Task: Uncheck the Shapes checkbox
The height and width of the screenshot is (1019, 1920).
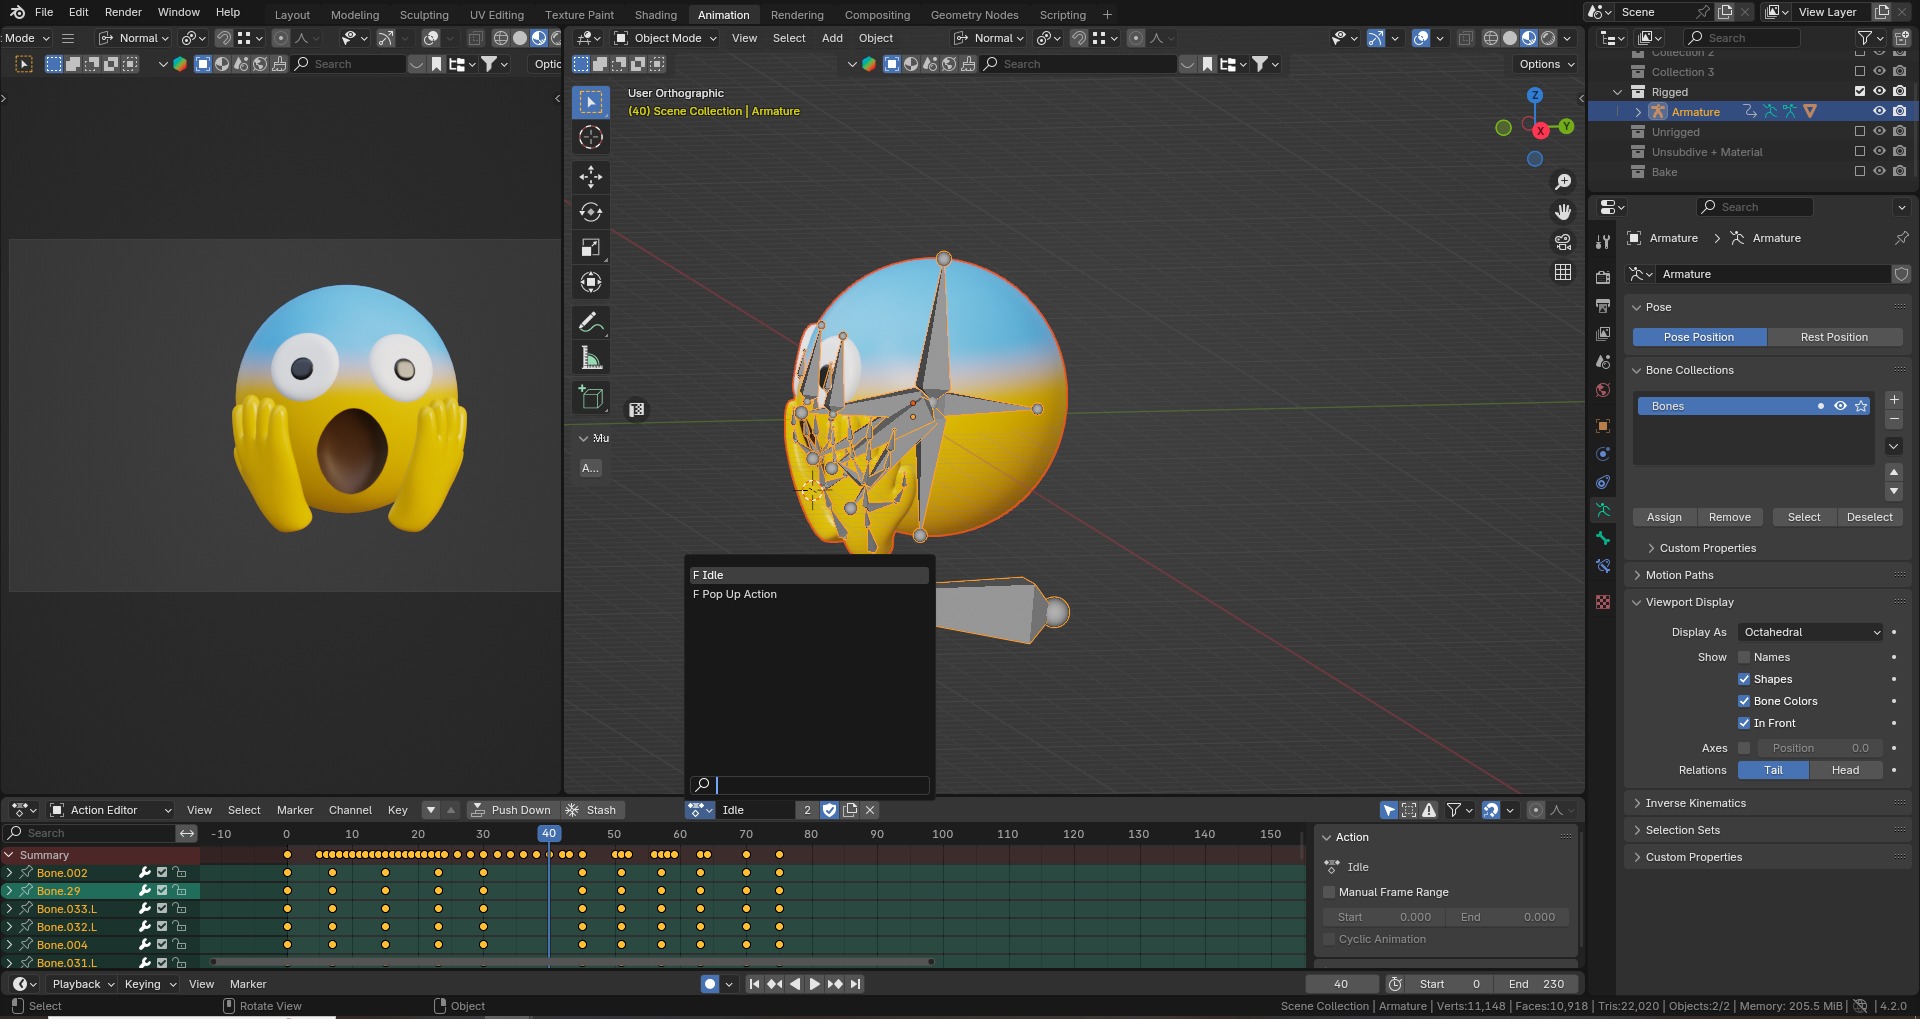Action: (x=1744, y=679)
